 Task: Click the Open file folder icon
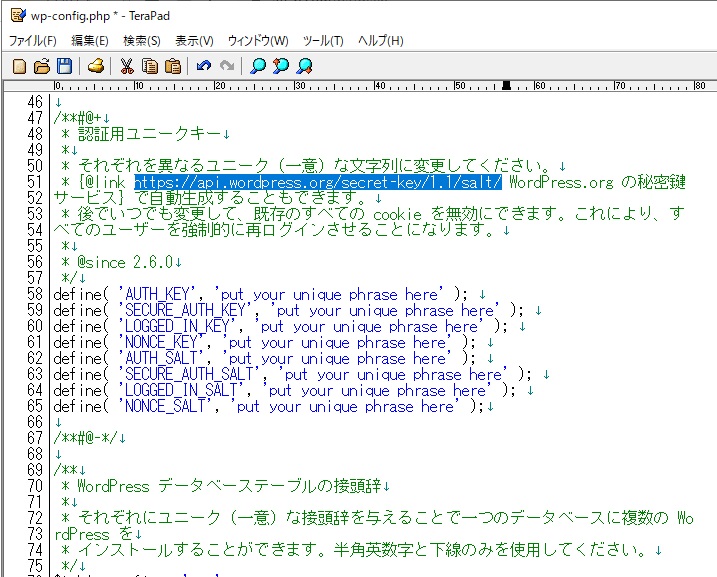click(42, 66)
